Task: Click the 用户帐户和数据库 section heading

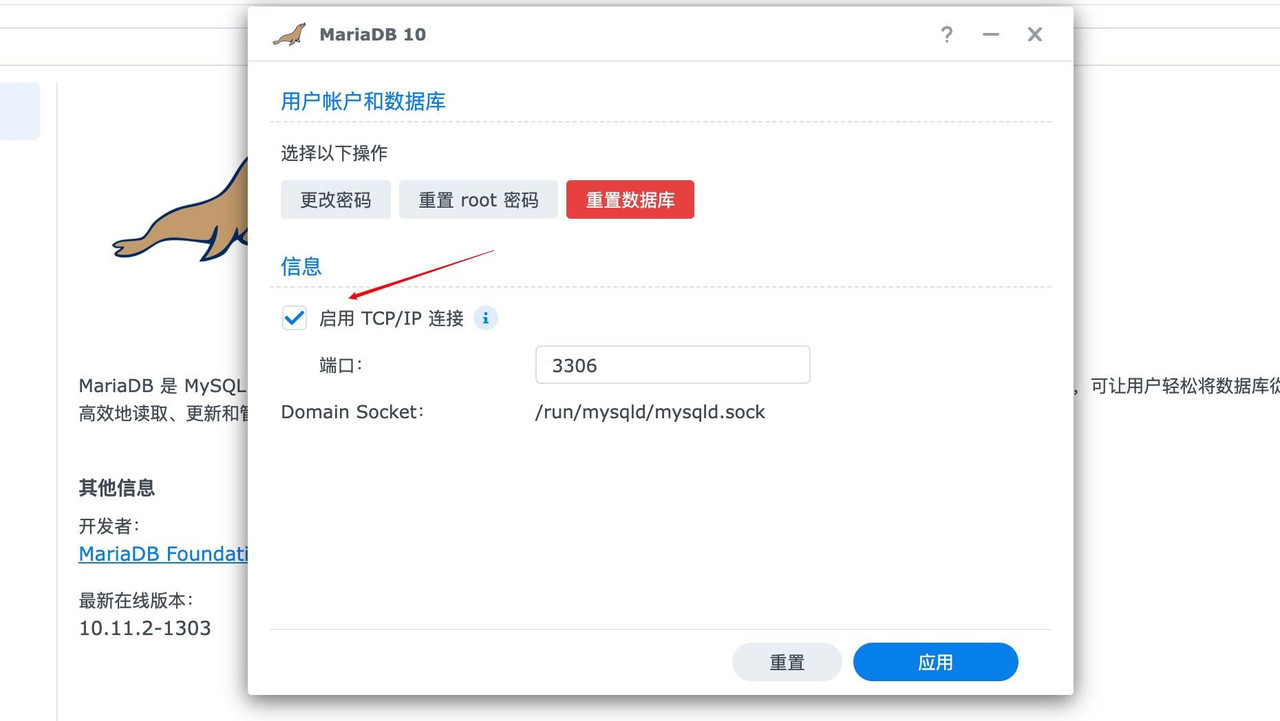Action: pos(363,101)
